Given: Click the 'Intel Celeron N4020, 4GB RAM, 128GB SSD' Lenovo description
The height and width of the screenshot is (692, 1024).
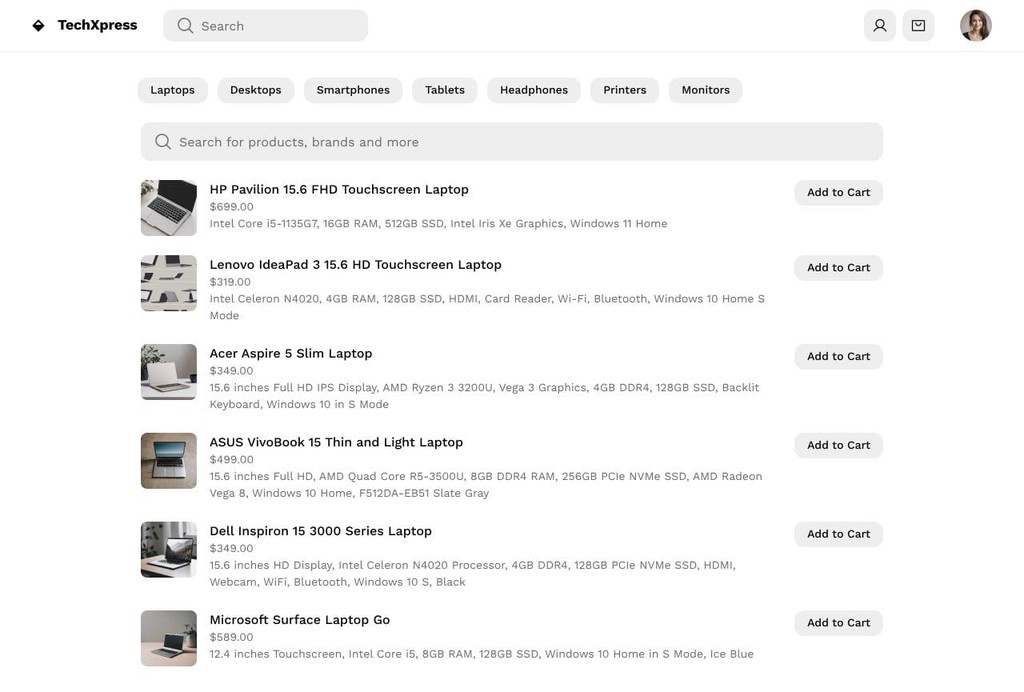Looking at the screenshot, I should tap(487, 307).
